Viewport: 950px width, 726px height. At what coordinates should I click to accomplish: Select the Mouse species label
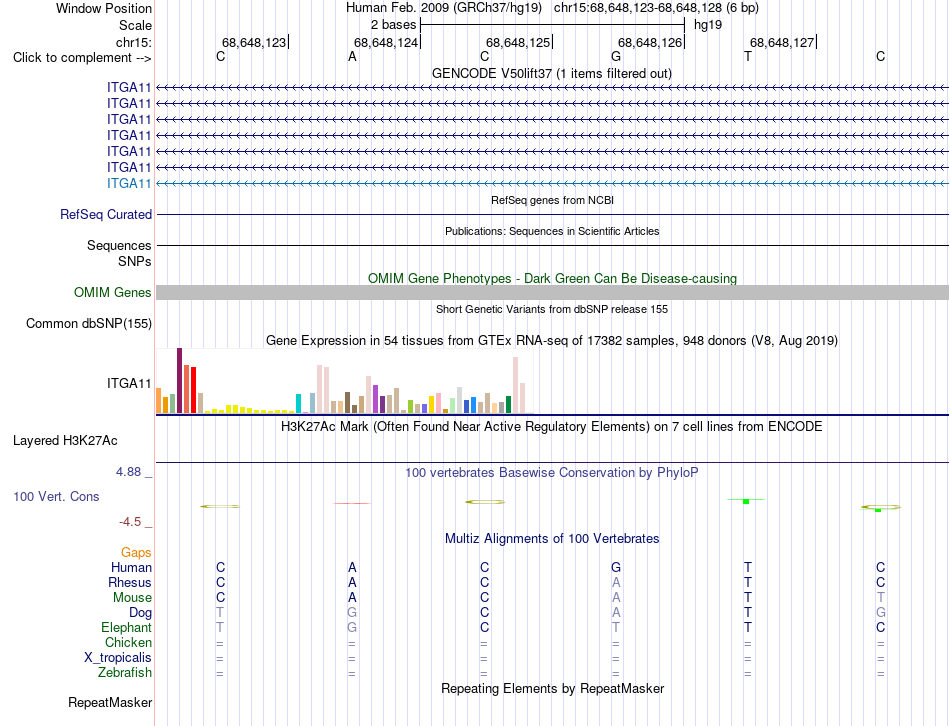tap(132, 598)
